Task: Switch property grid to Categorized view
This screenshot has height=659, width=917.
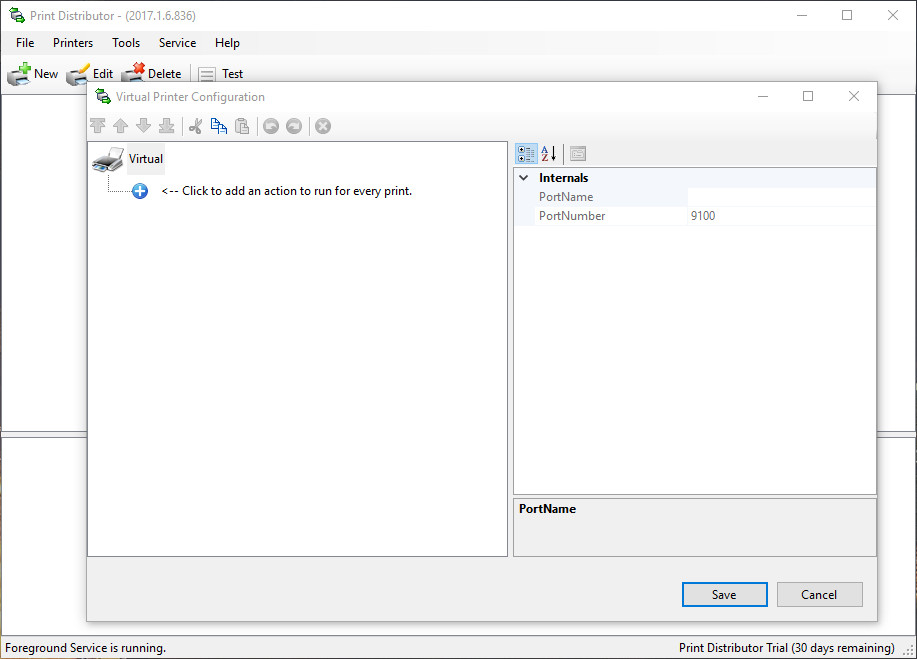Action: pyautogui.click(x=526, y=154)
